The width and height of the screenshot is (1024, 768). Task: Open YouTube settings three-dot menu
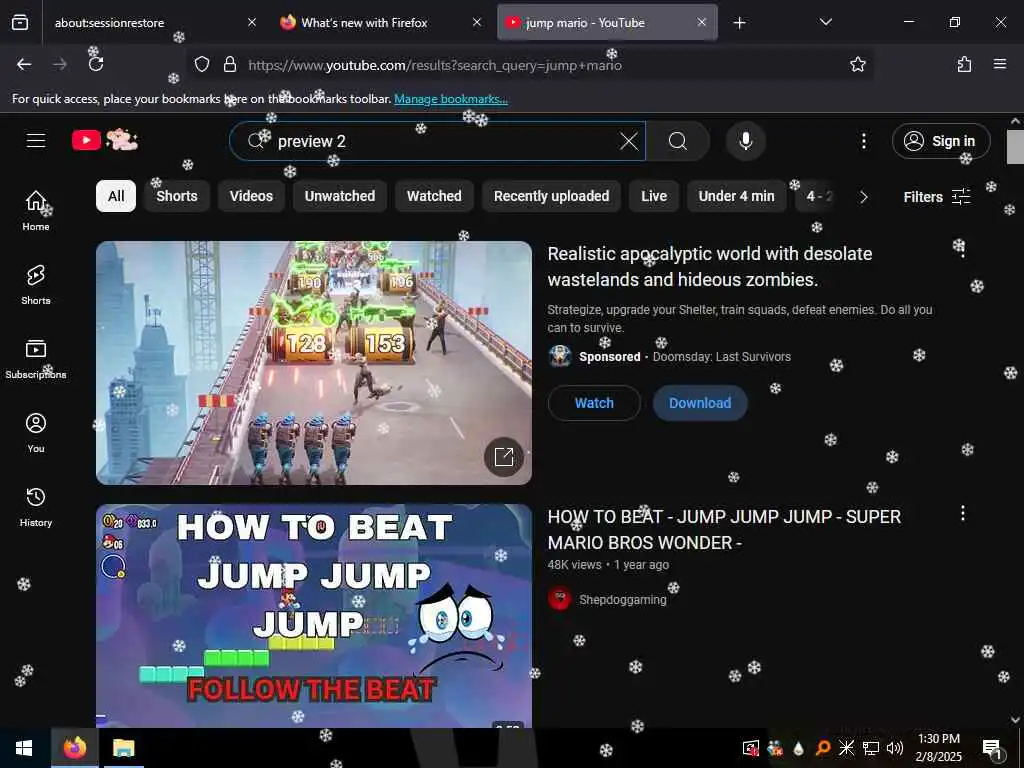[x=863, y=141]
